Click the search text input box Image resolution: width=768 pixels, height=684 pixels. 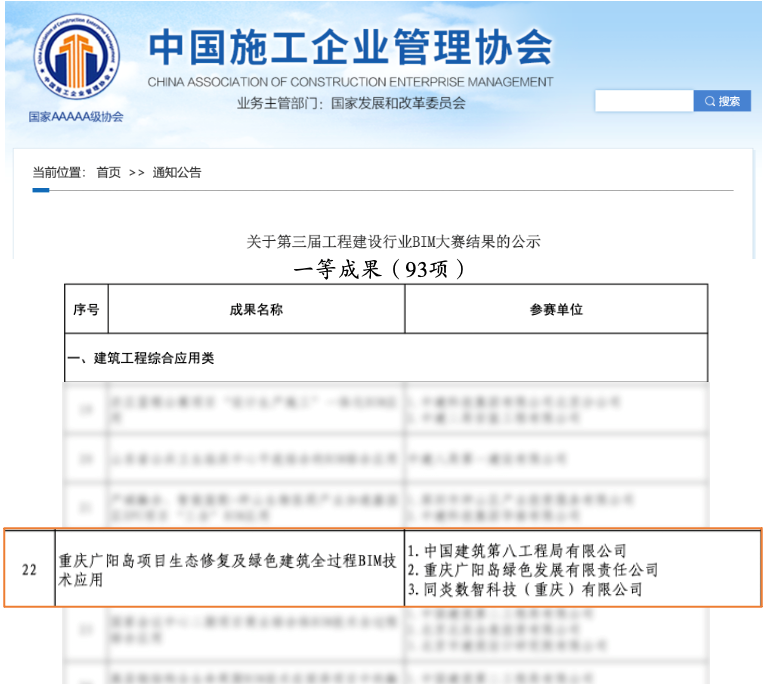(x=644, y=102)
